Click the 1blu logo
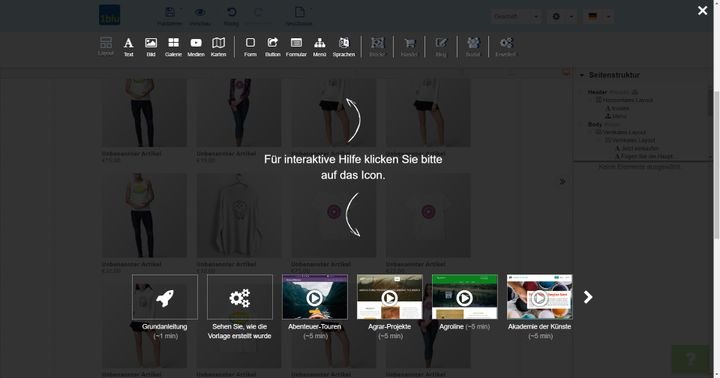720x378 pixels. pyautogui.click(x=109, y=15)
